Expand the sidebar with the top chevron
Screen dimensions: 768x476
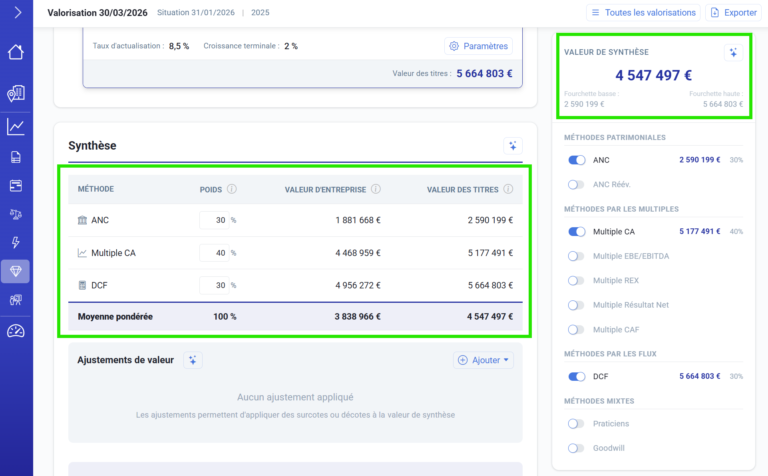(x=16, y=12)
